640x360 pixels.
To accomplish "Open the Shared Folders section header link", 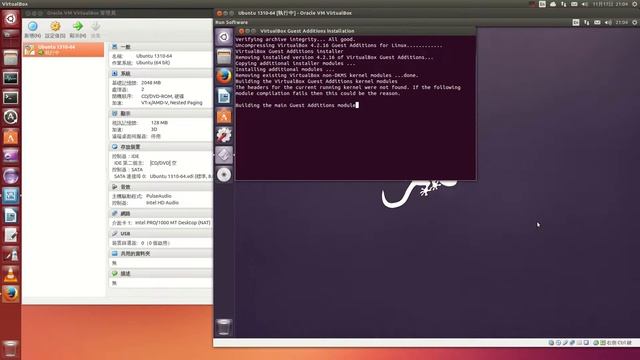I will click(135, 253).
